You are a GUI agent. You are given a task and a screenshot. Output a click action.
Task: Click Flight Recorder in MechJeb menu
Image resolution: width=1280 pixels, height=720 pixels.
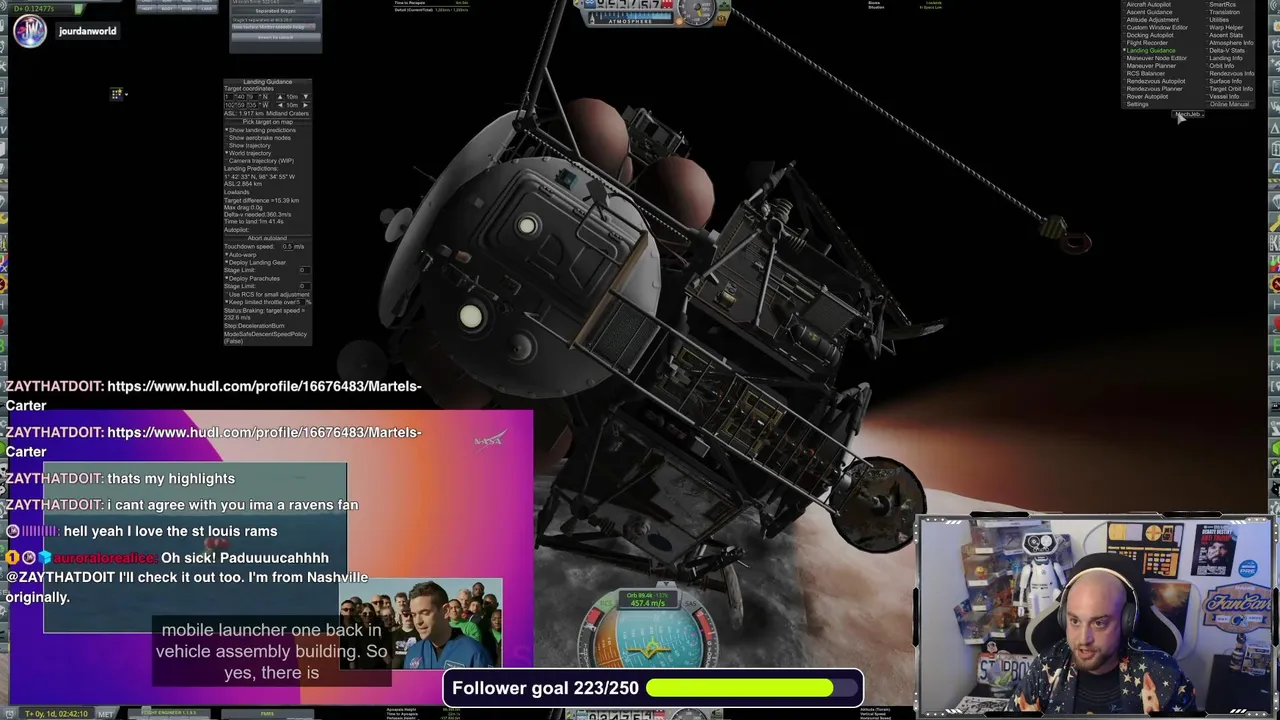pyautogui.click(x=1147, y=43)
